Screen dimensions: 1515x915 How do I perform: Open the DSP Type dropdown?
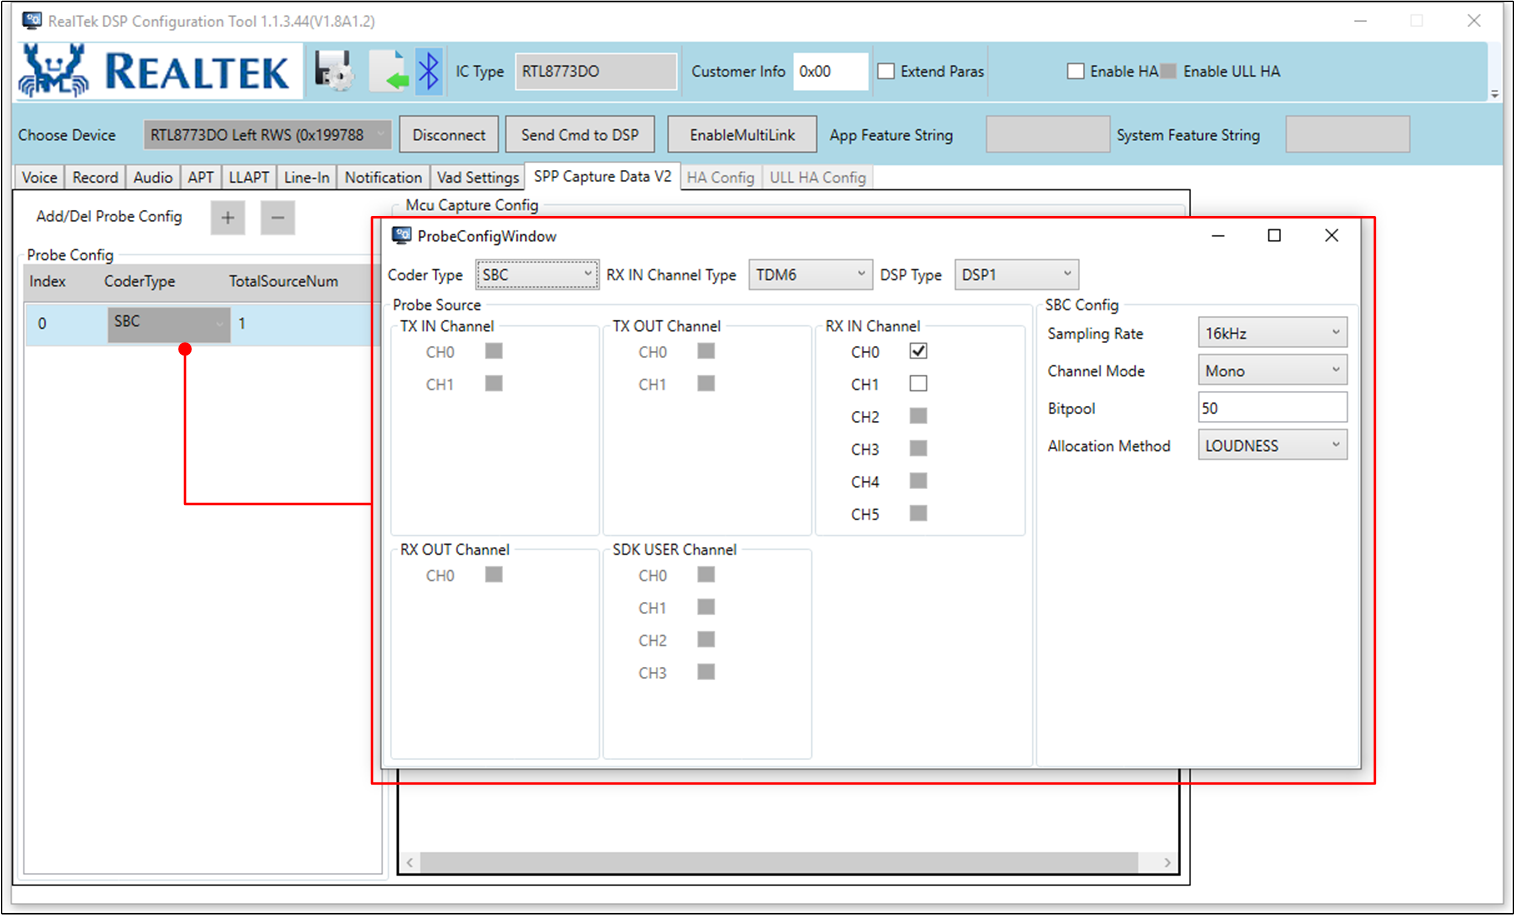(x=1016, y=274)
